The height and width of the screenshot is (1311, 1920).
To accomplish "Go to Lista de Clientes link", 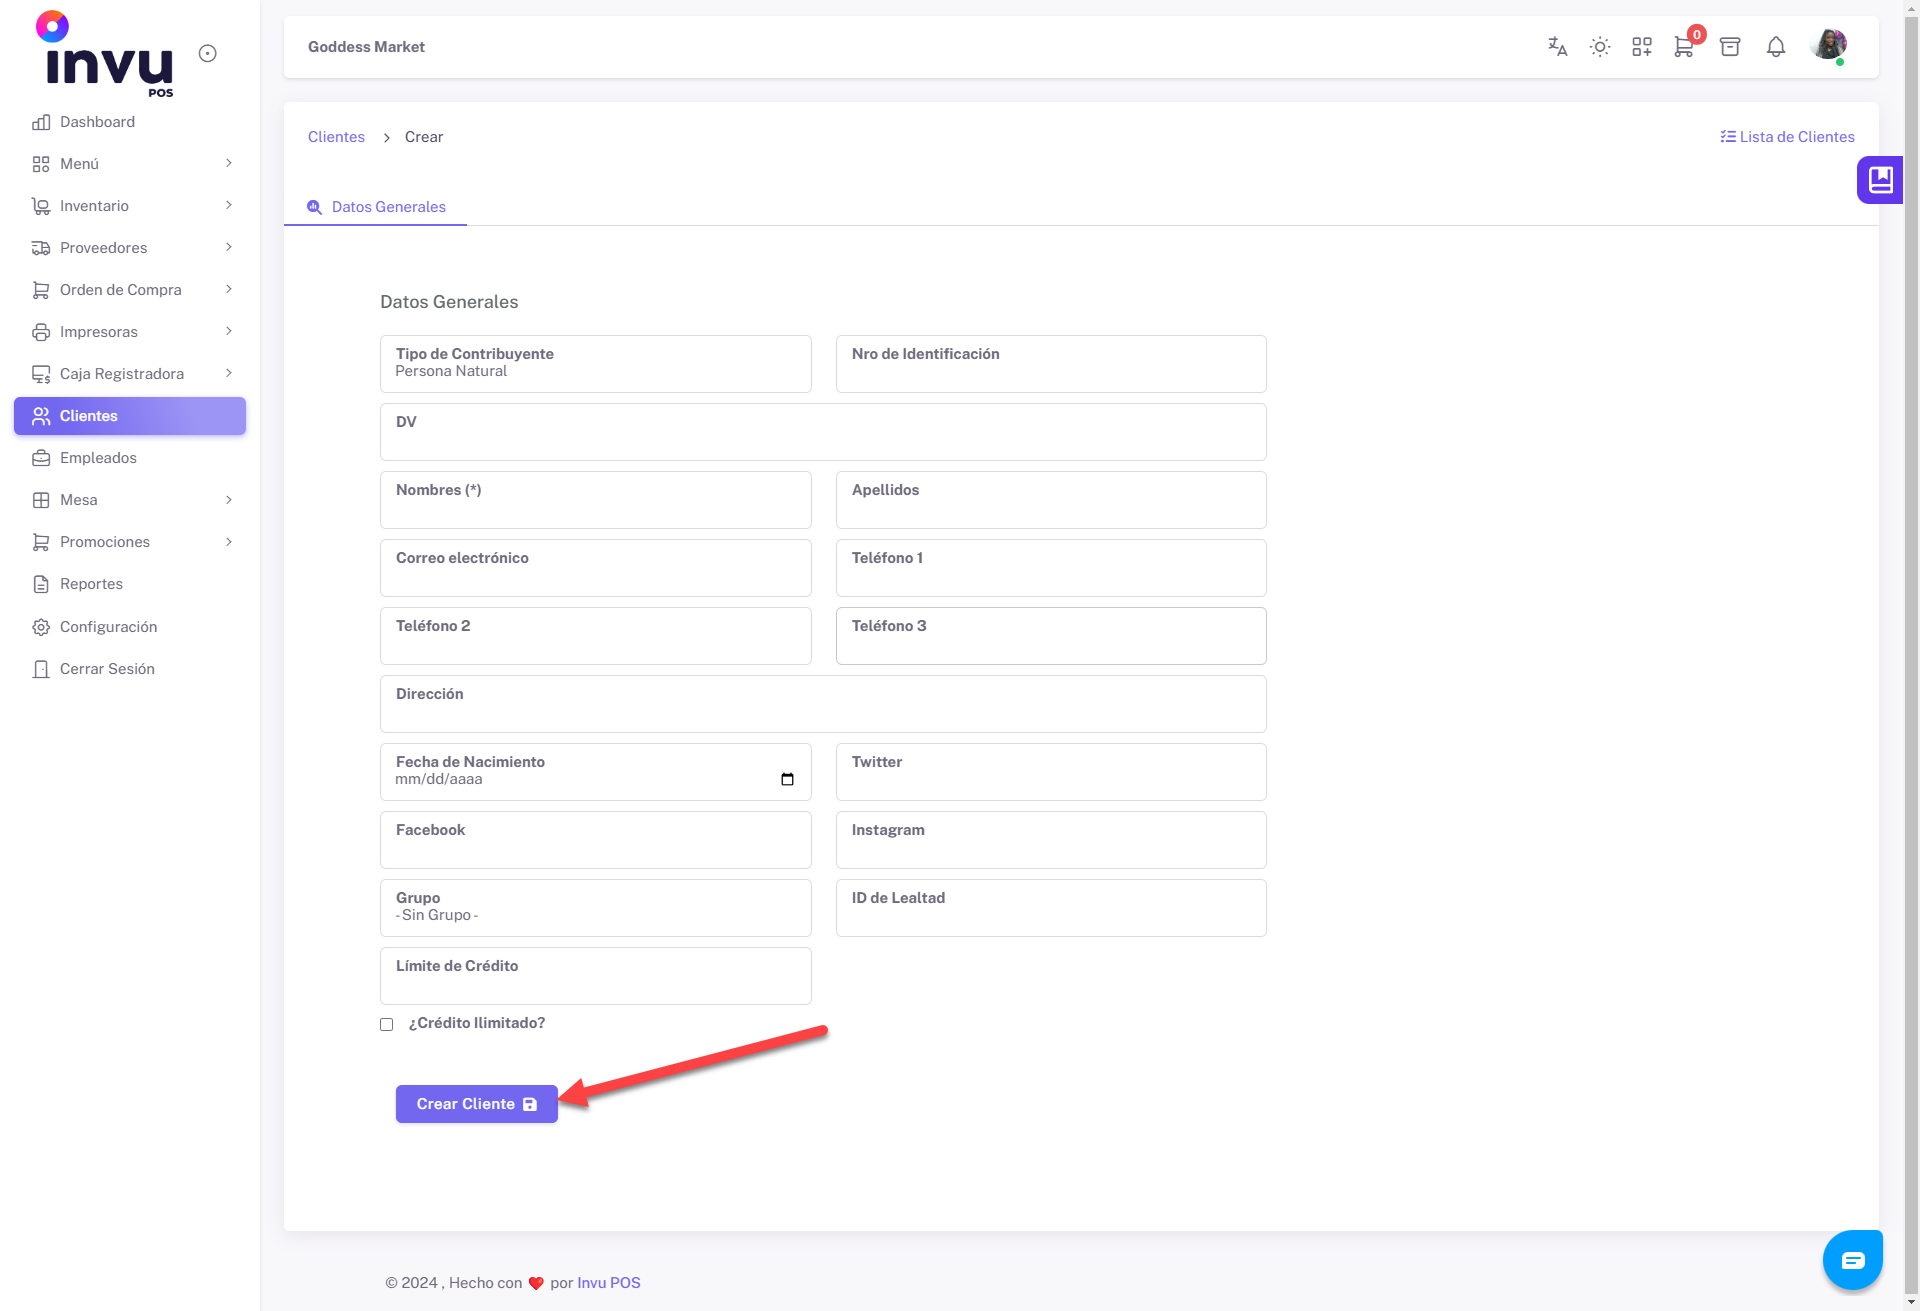I will (x=1787, y=137).
